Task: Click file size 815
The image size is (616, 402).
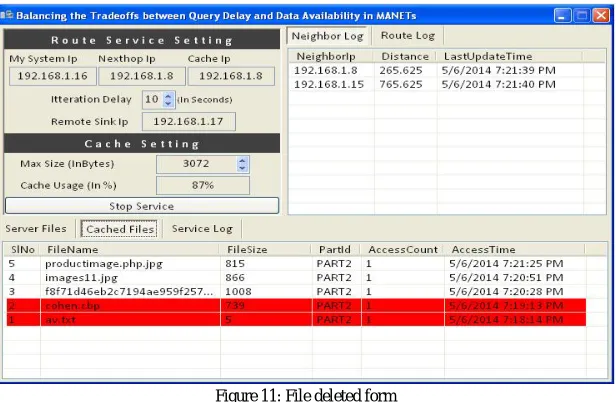Action: tap(235, 264)
